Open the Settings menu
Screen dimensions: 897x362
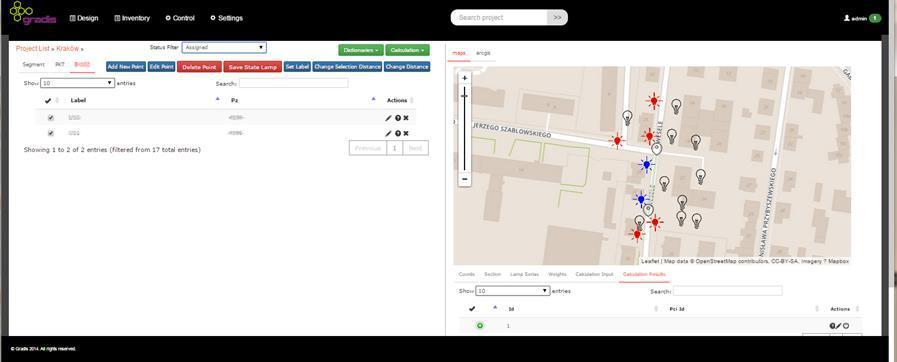coord(227,18)
